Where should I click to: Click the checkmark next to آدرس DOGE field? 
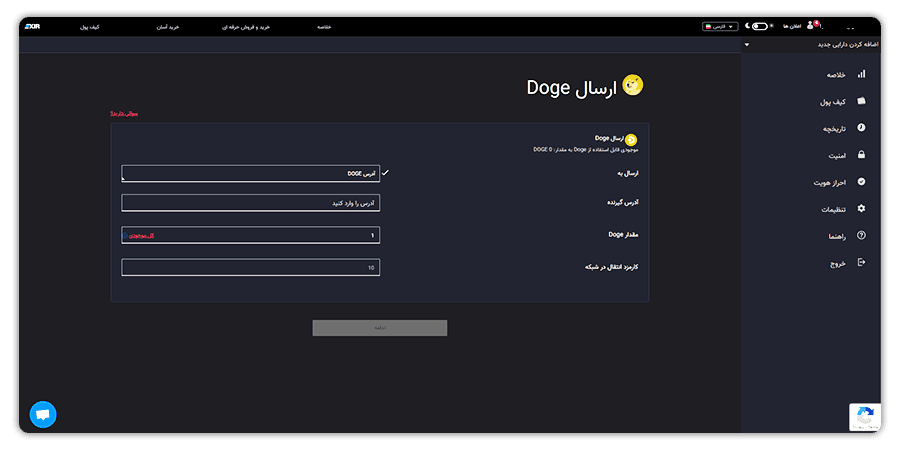(x=385, y=173)
